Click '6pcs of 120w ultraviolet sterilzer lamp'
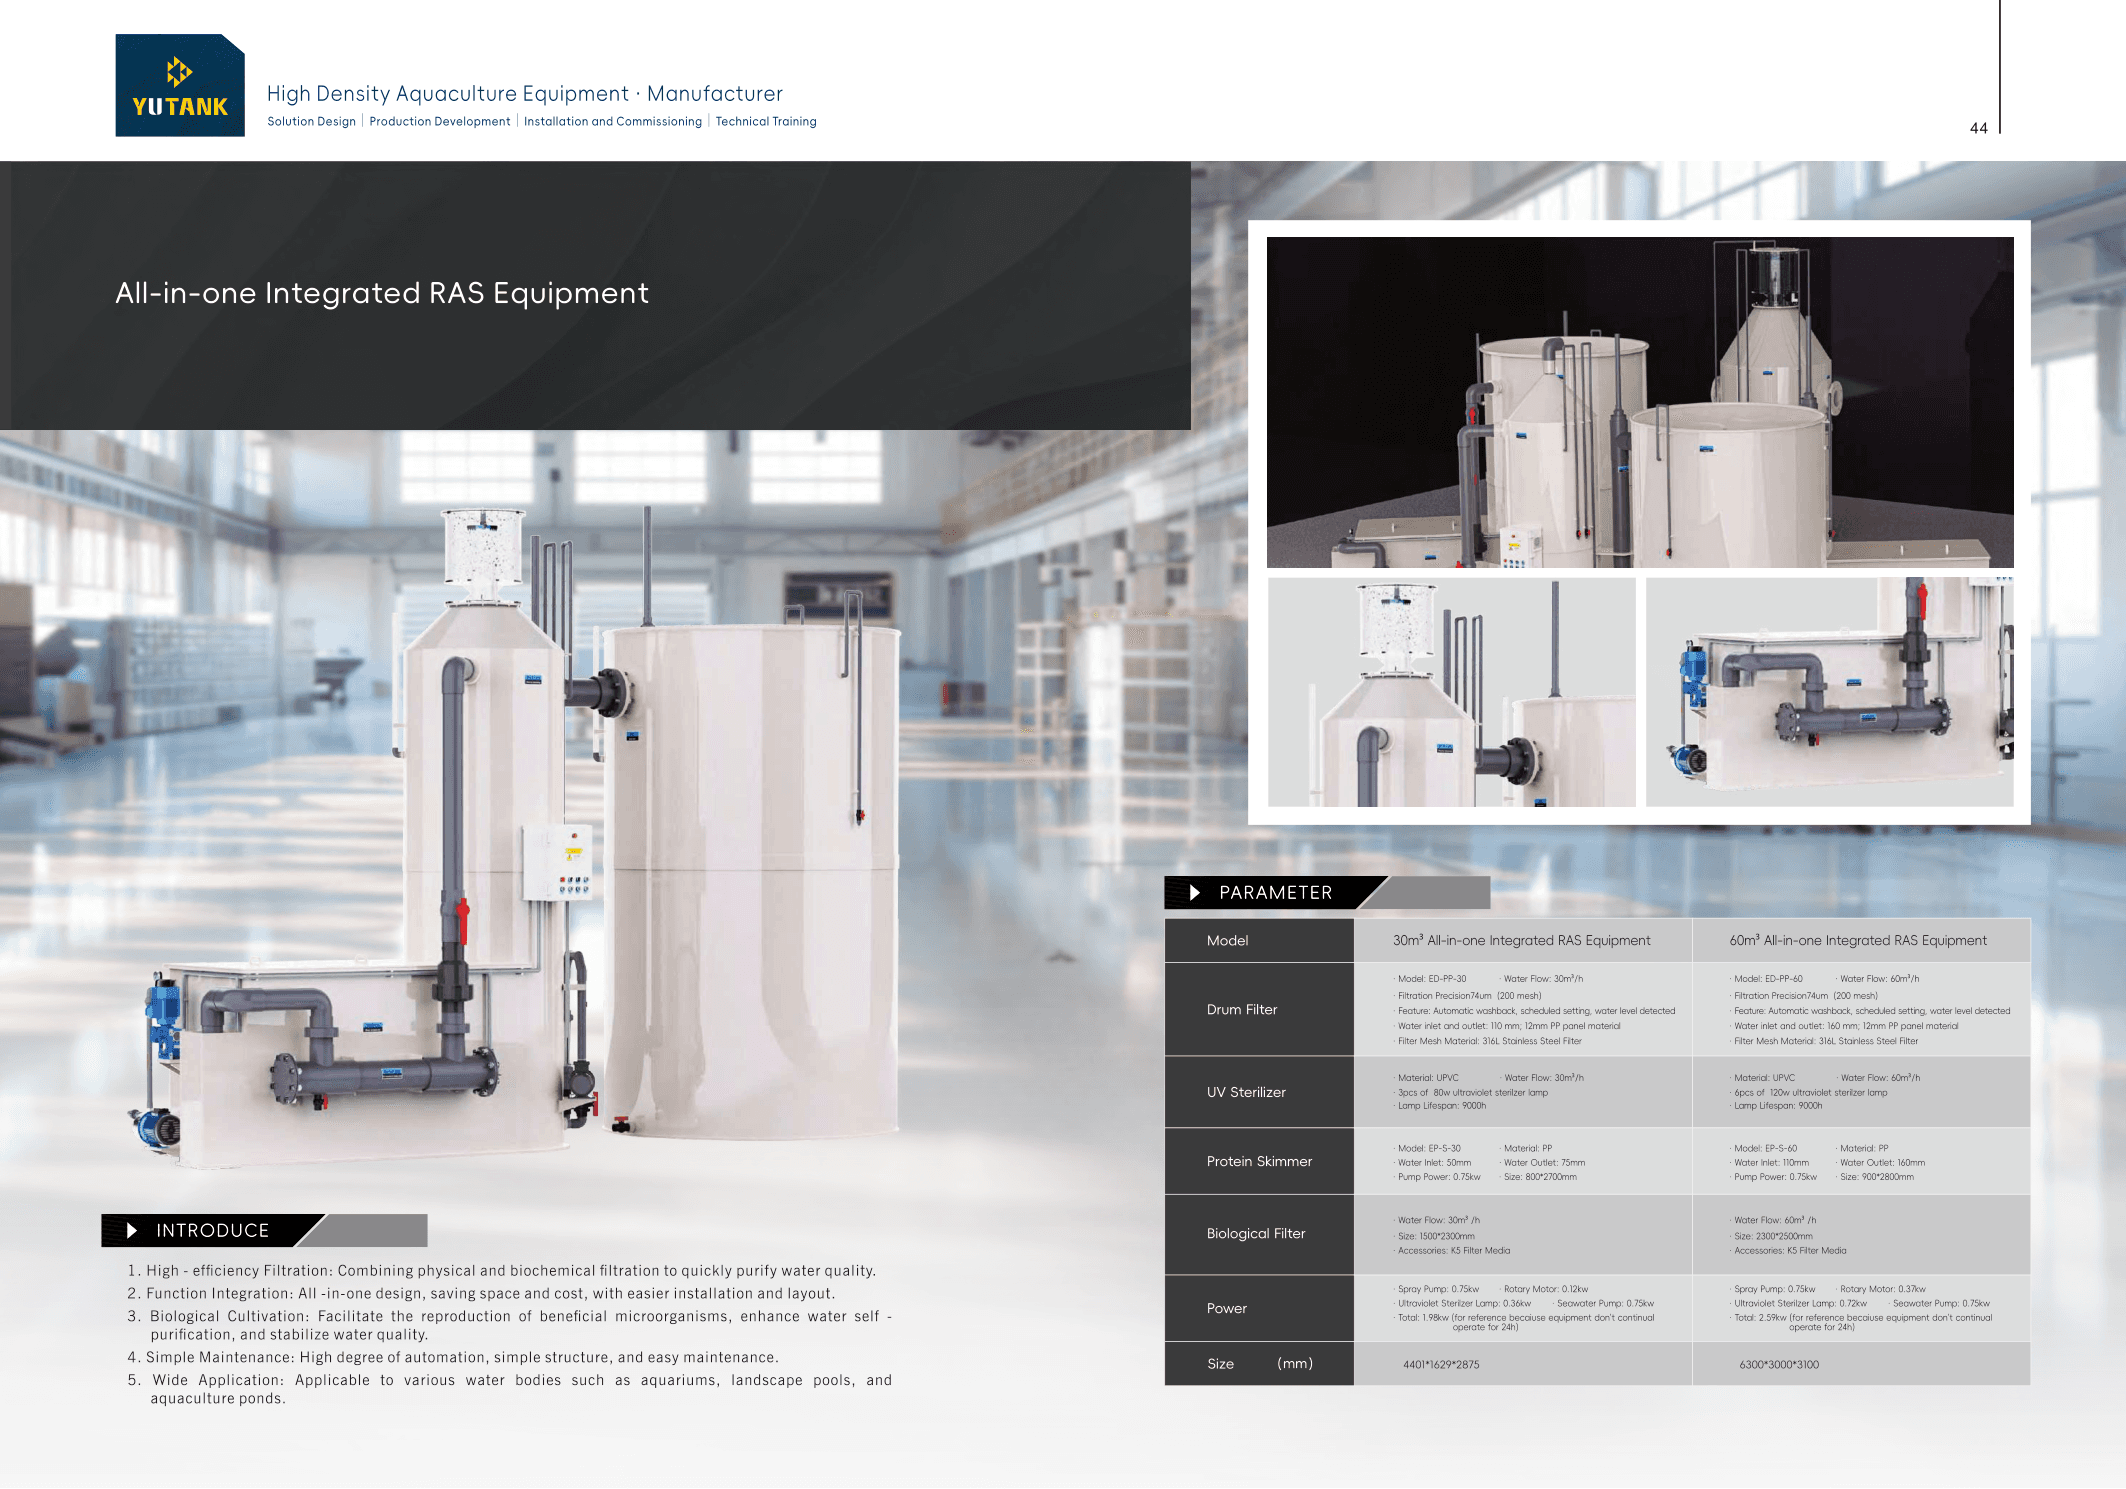 tap(1810, 1093)
